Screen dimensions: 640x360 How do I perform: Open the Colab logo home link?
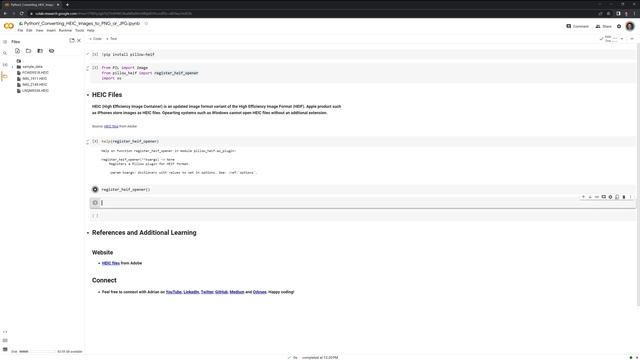[9, 26]
